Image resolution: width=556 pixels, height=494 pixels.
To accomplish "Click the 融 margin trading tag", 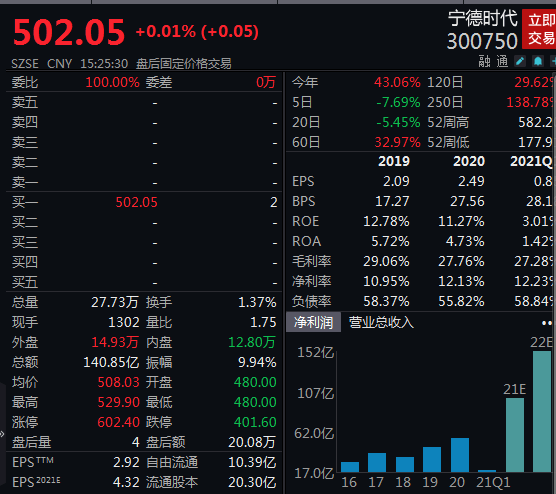I will (x=484, y=61).
